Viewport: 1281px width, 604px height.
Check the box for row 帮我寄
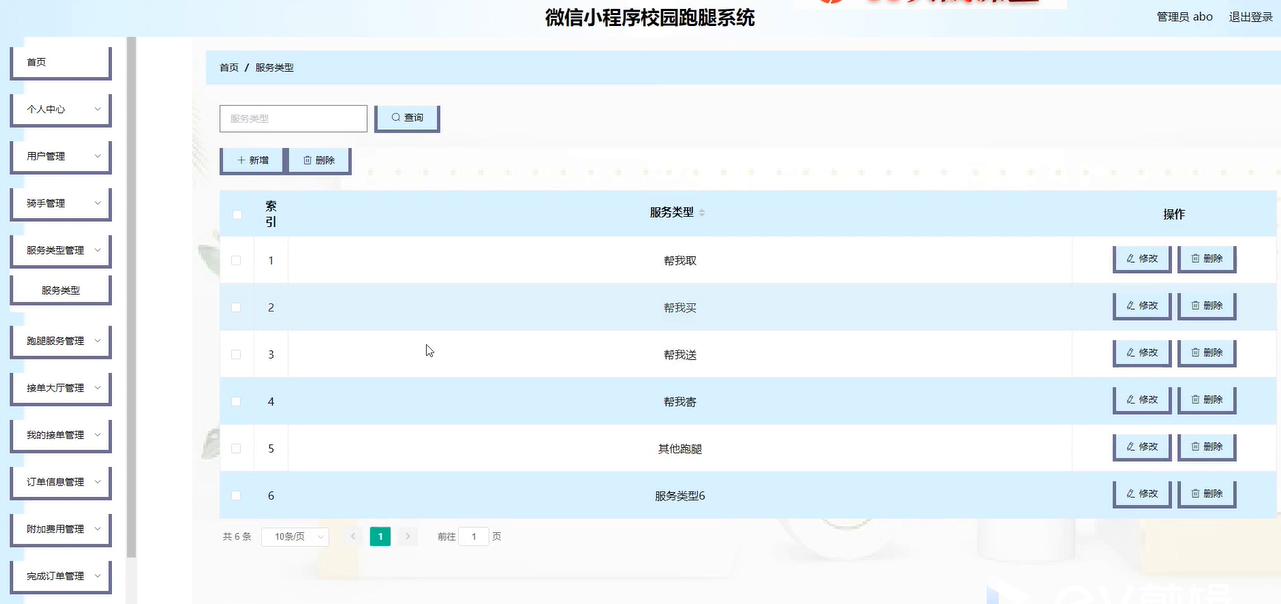click(x=236, y=401)
